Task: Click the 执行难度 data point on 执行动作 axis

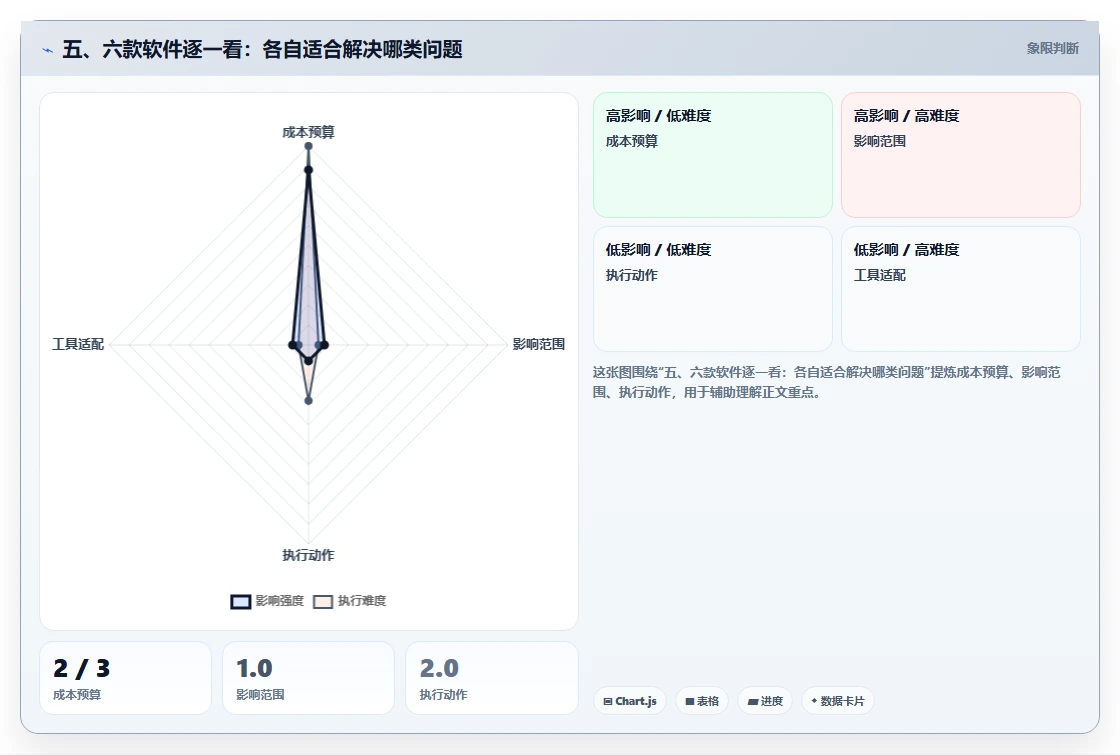Action: [x=309, y=401]
